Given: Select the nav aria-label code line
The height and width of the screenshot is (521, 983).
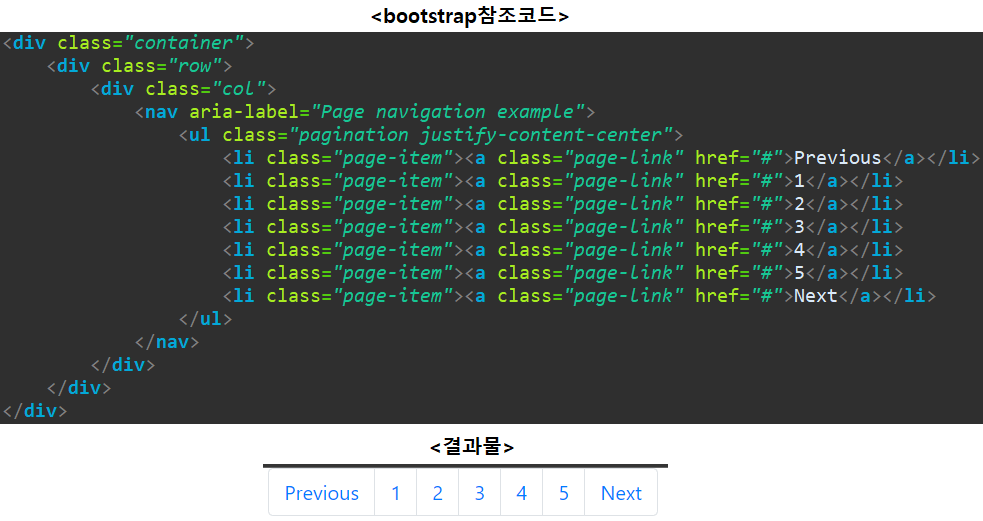Looking at the screenshot, I should (x=365, y=112).
